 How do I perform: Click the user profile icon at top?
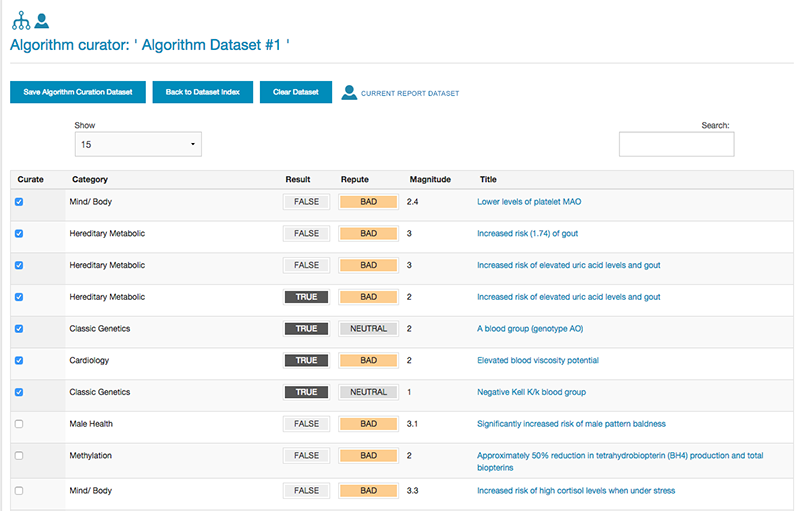[x=41, y=19]
